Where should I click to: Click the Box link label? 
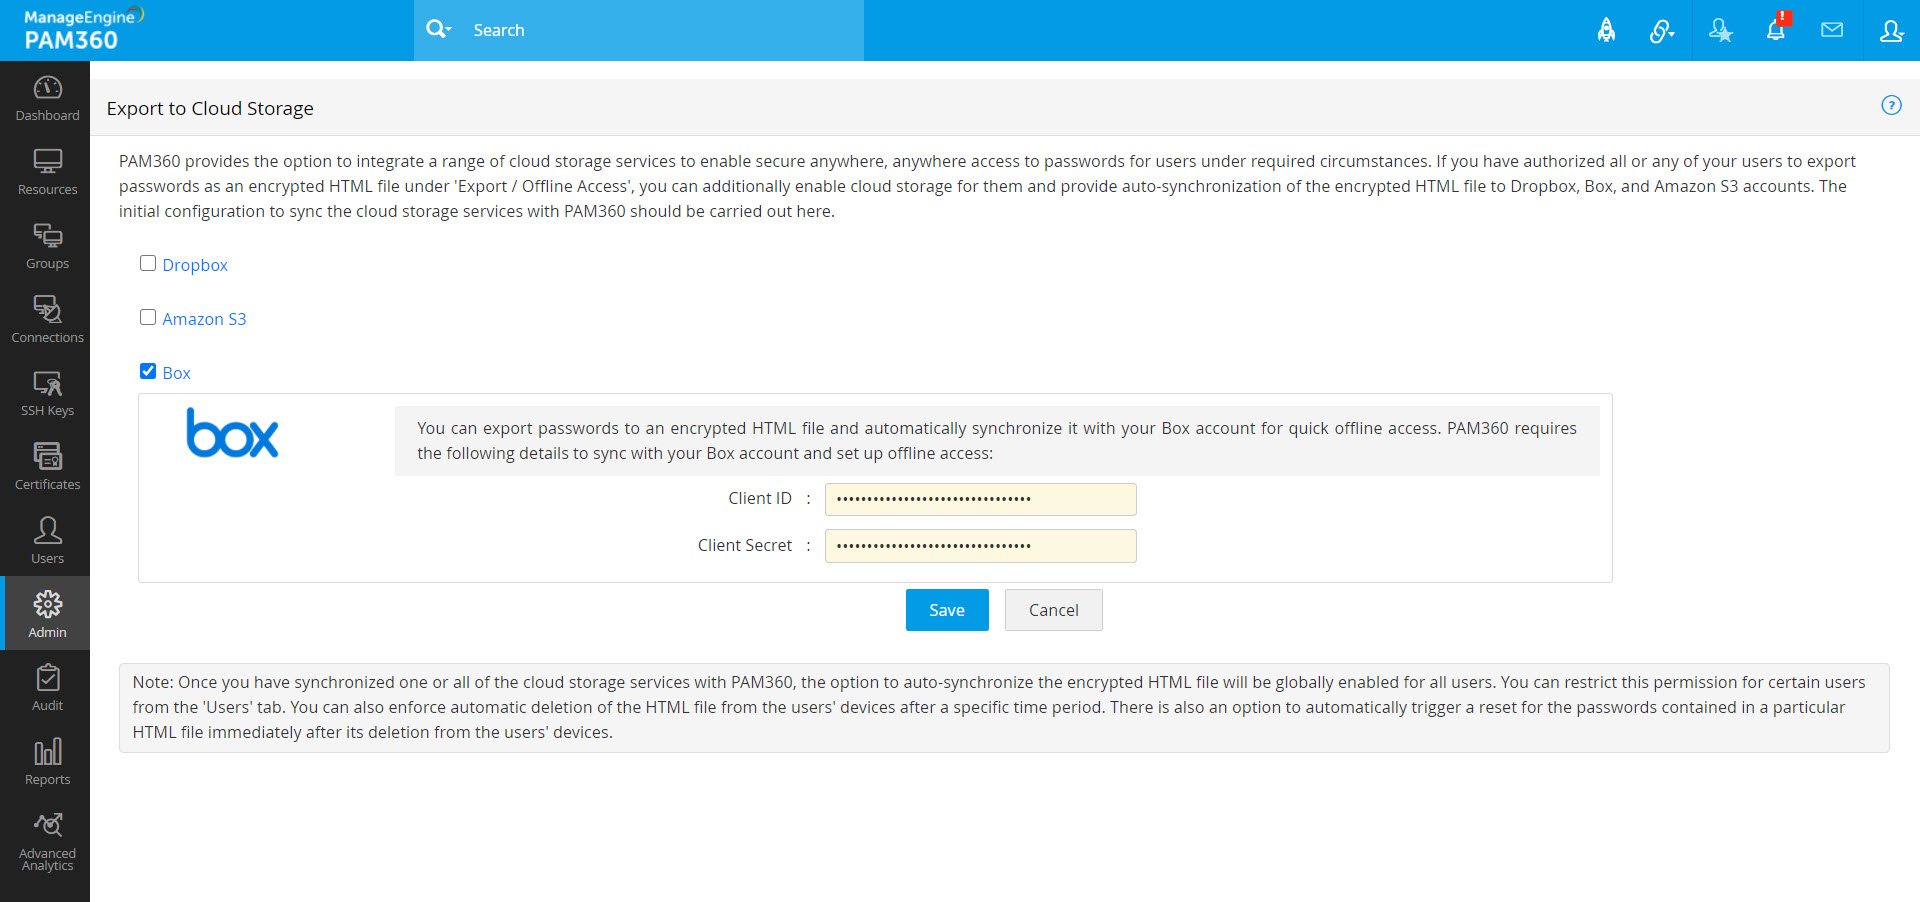(176, 373)
